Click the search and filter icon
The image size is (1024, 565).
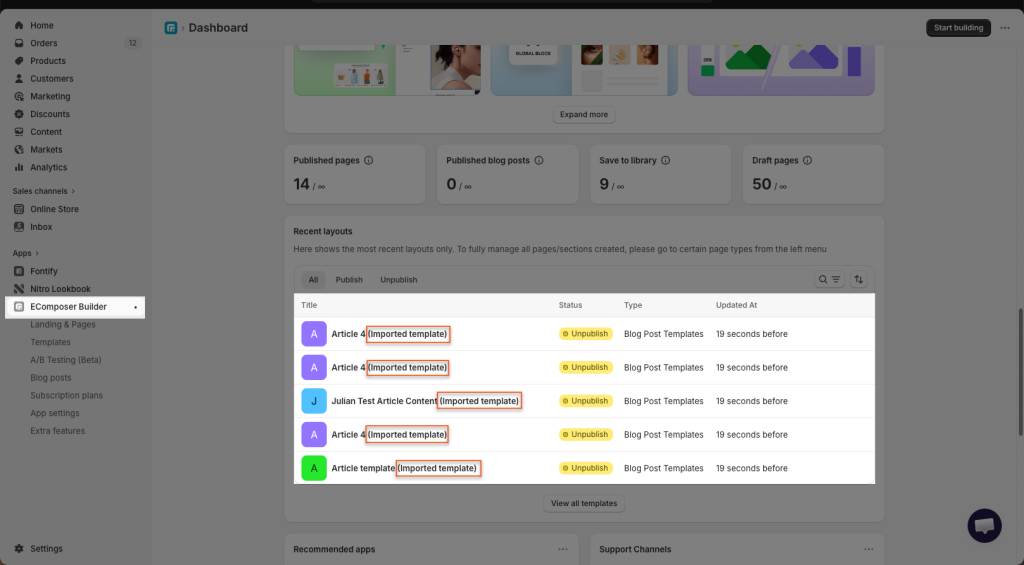click(x=829, y=280)
